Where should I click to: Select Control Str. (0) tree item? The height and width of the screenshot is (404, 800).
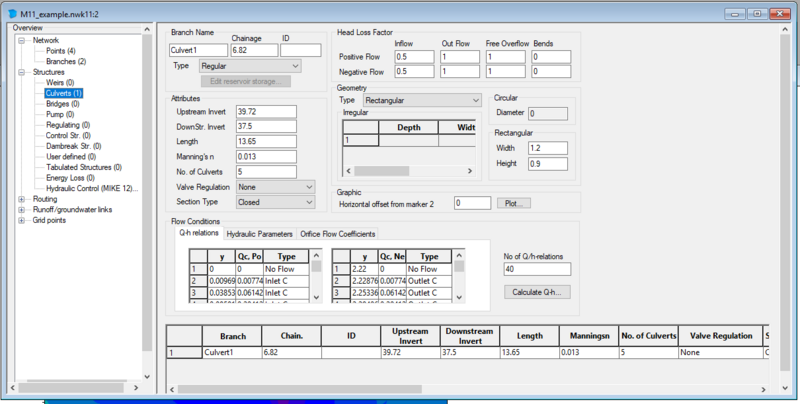[x=68, y=136]
